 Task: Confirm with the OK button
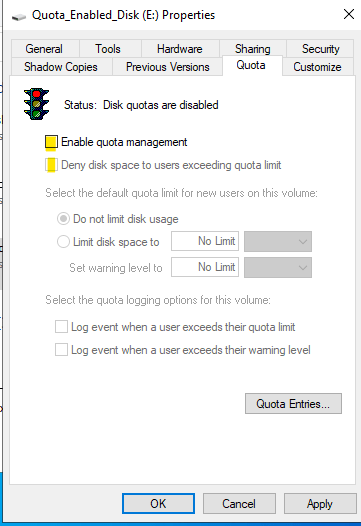(158, 504)
